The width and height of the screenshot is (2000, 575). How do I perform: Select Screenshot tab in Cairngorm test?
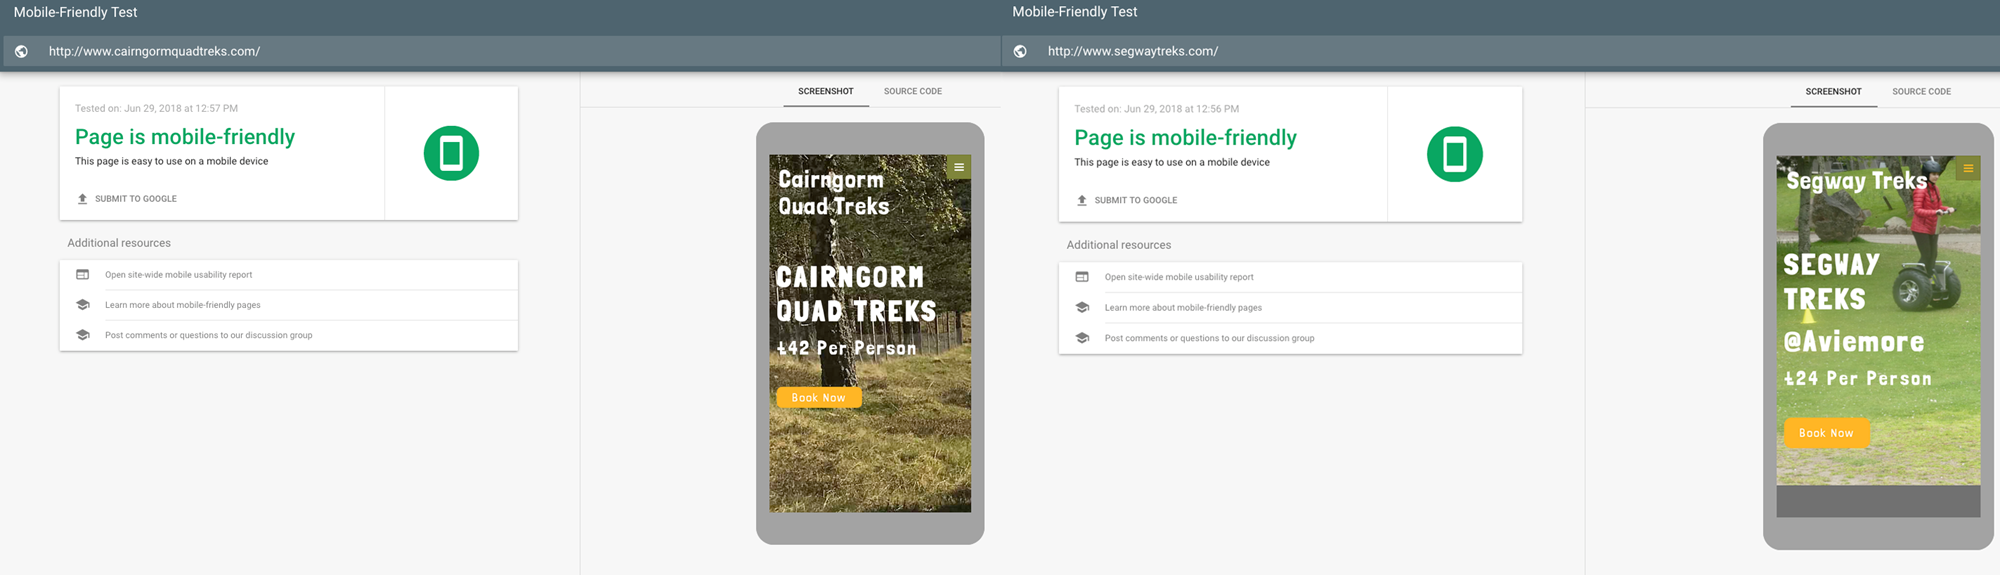[826, 91]
